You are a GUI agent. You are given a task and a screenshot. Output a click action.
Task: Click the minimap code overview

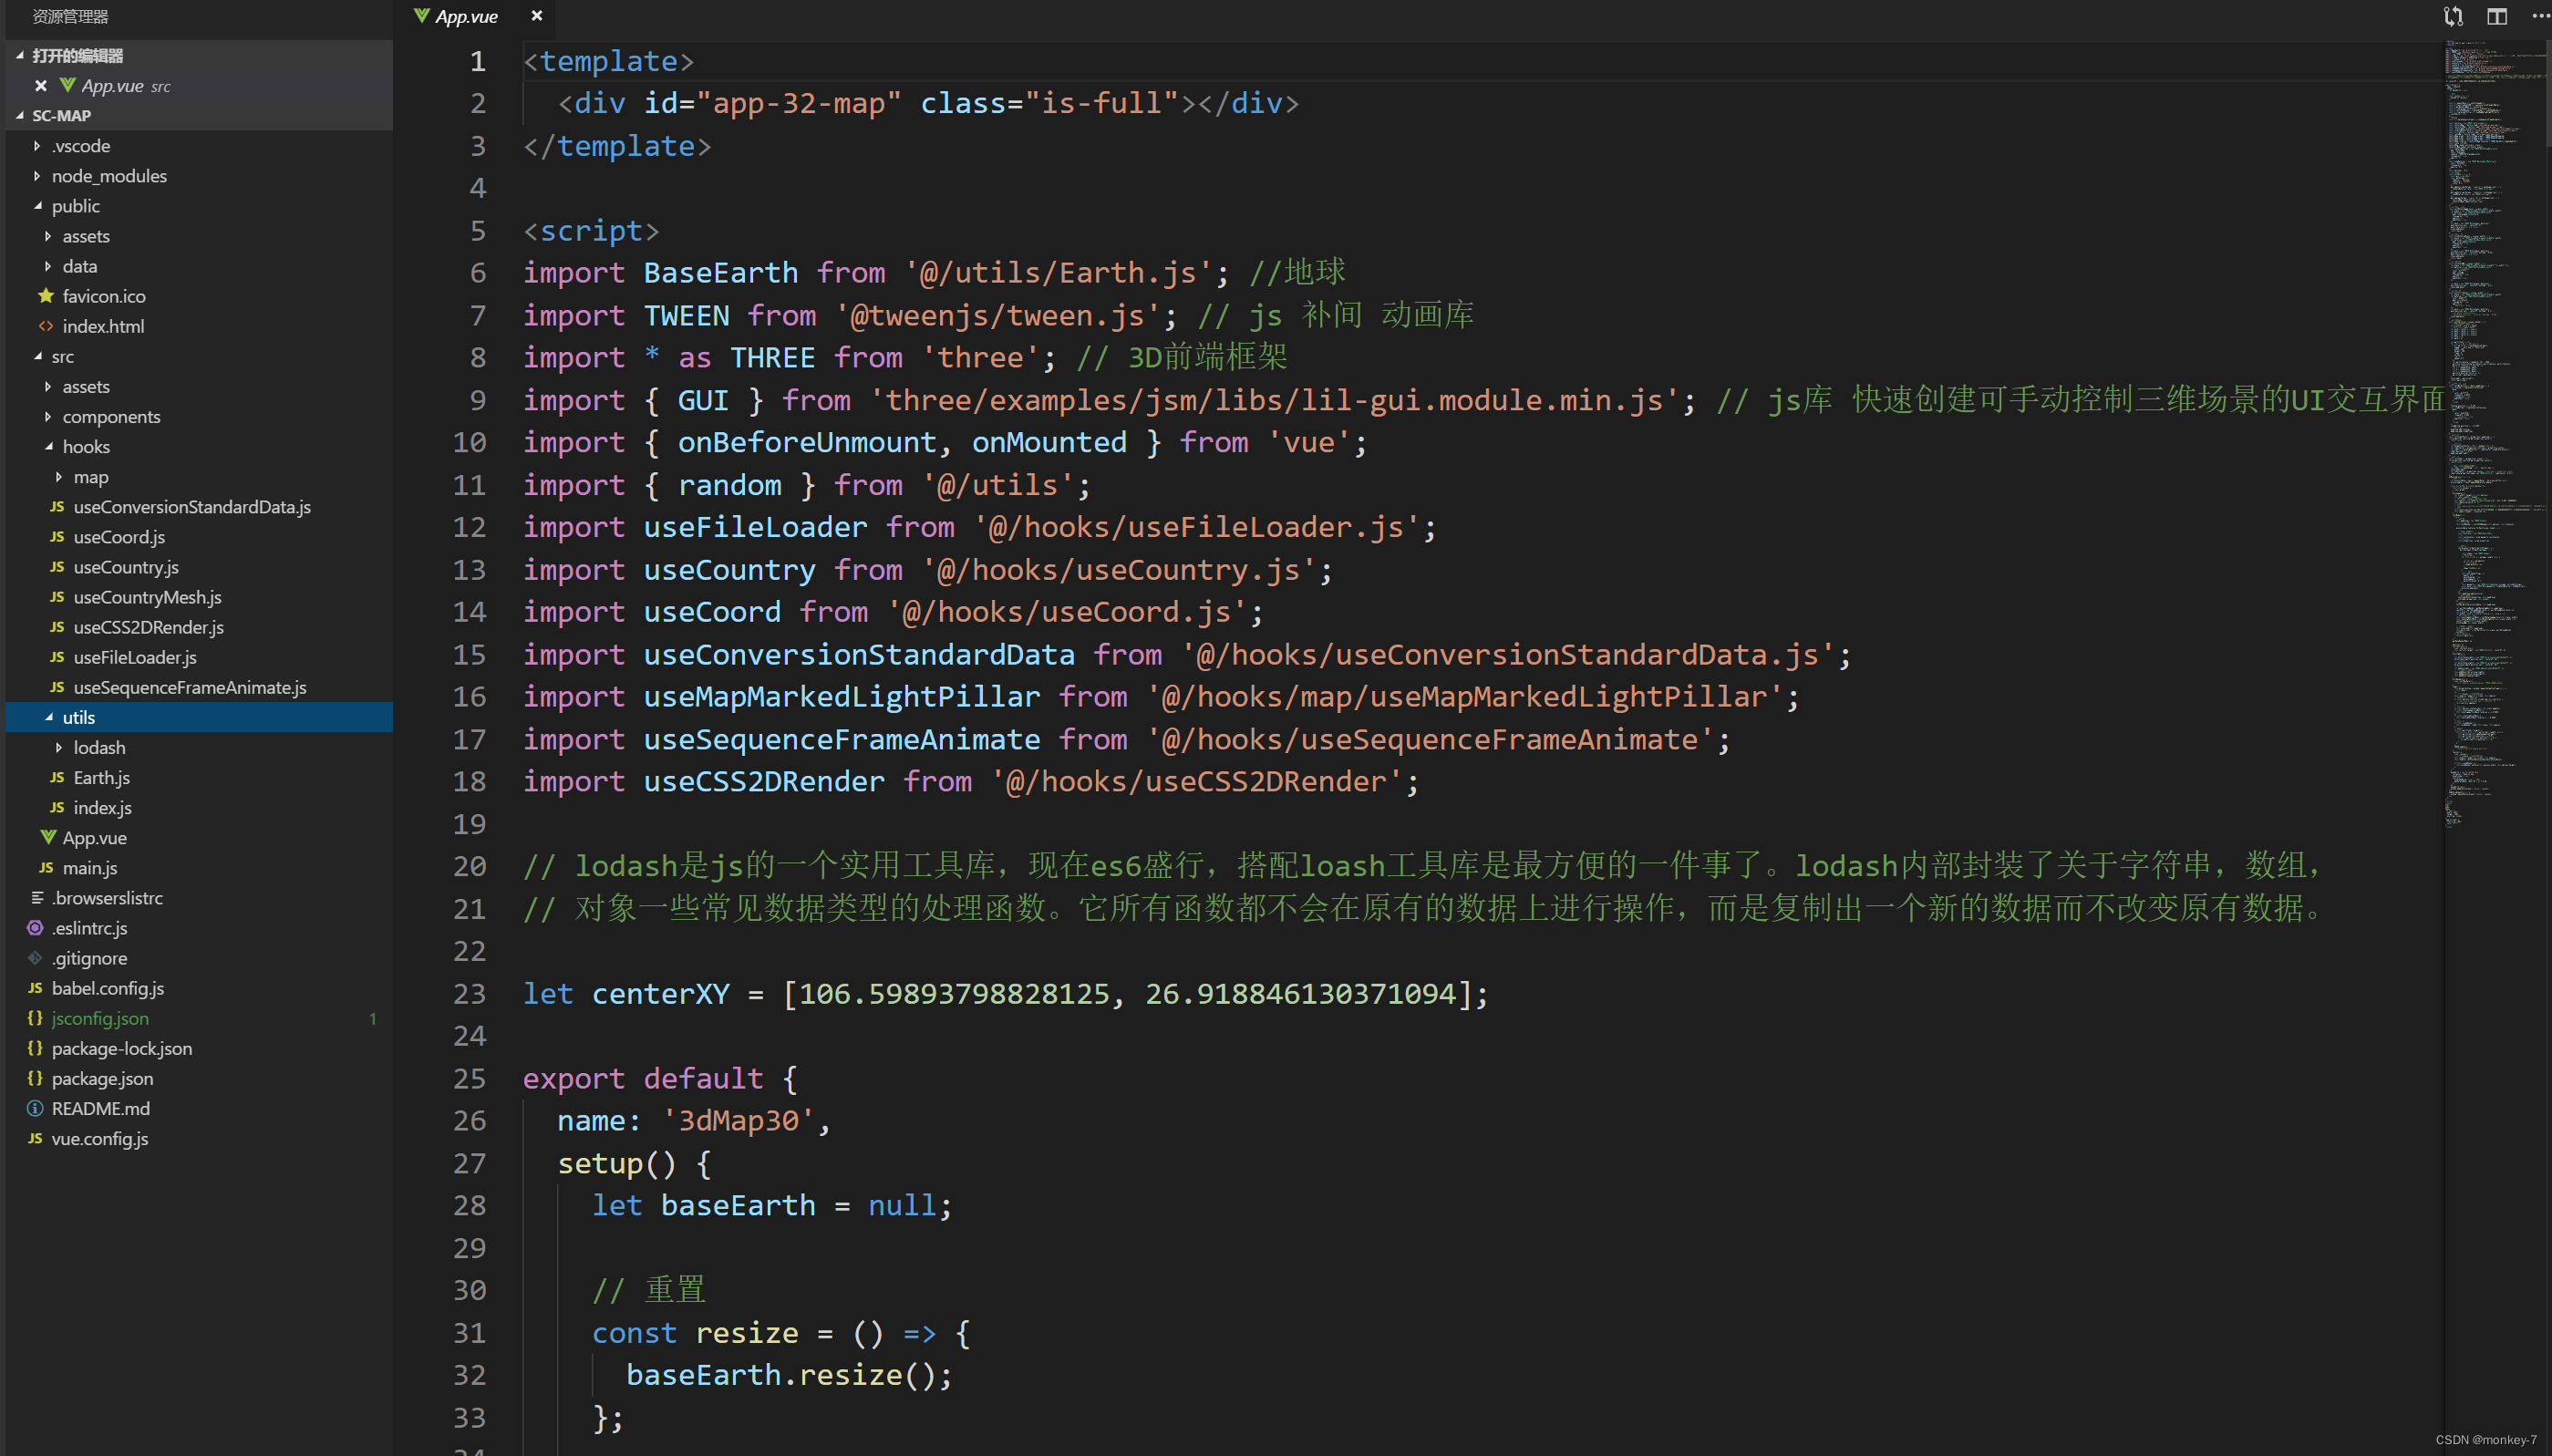click(2495, 435)
